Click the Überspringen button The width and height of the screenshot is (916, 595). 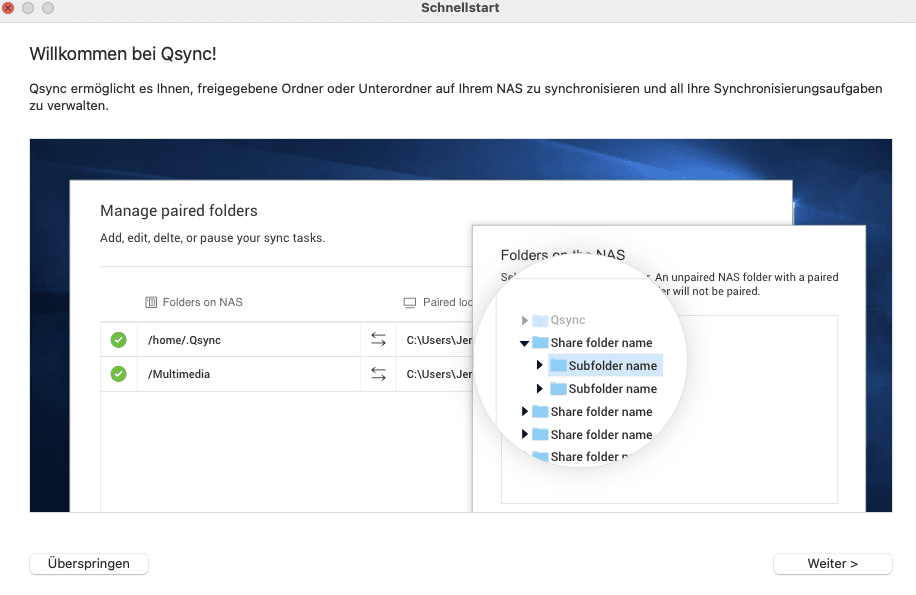tap(89, 563)
